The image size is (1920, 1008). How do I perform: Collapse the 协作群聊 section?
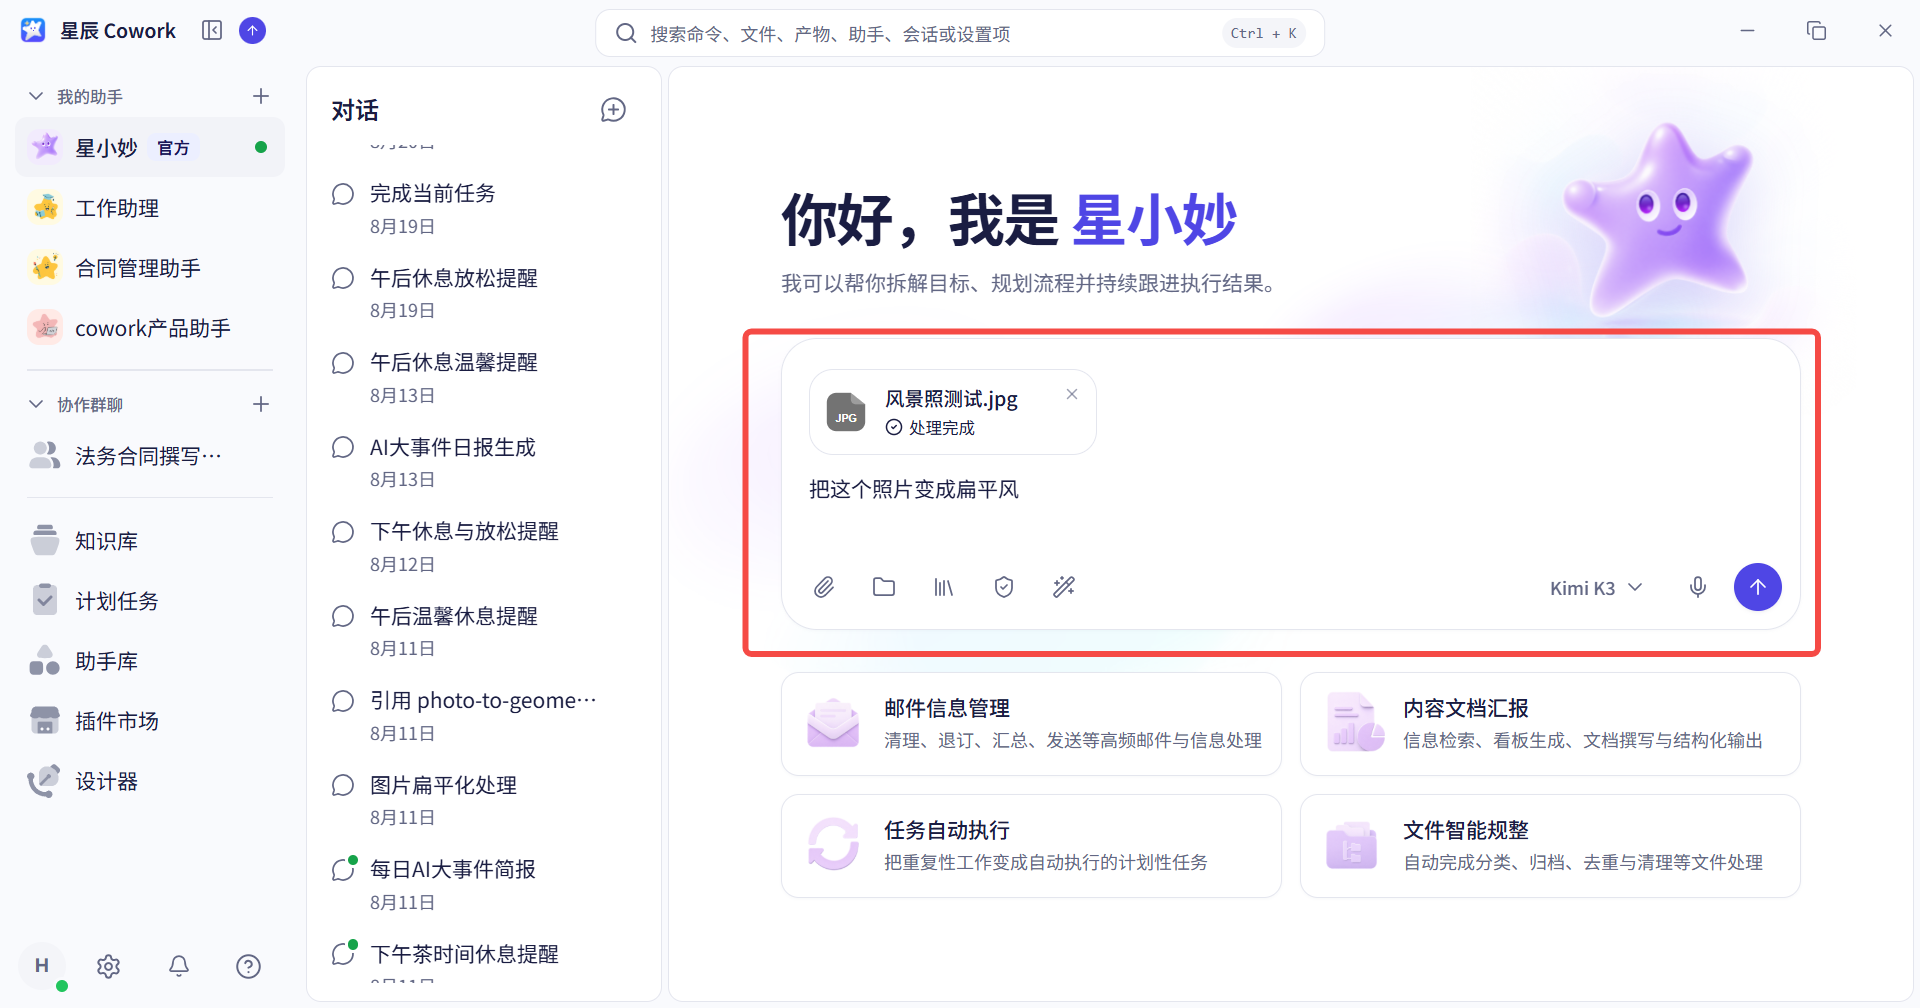pos(36,404)
